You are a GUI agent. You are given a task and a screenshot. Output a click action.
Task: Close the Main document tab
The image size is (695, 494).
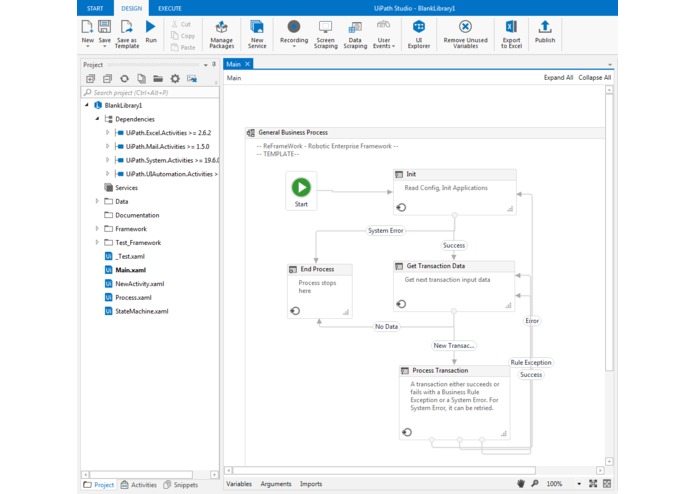point(248,64)
